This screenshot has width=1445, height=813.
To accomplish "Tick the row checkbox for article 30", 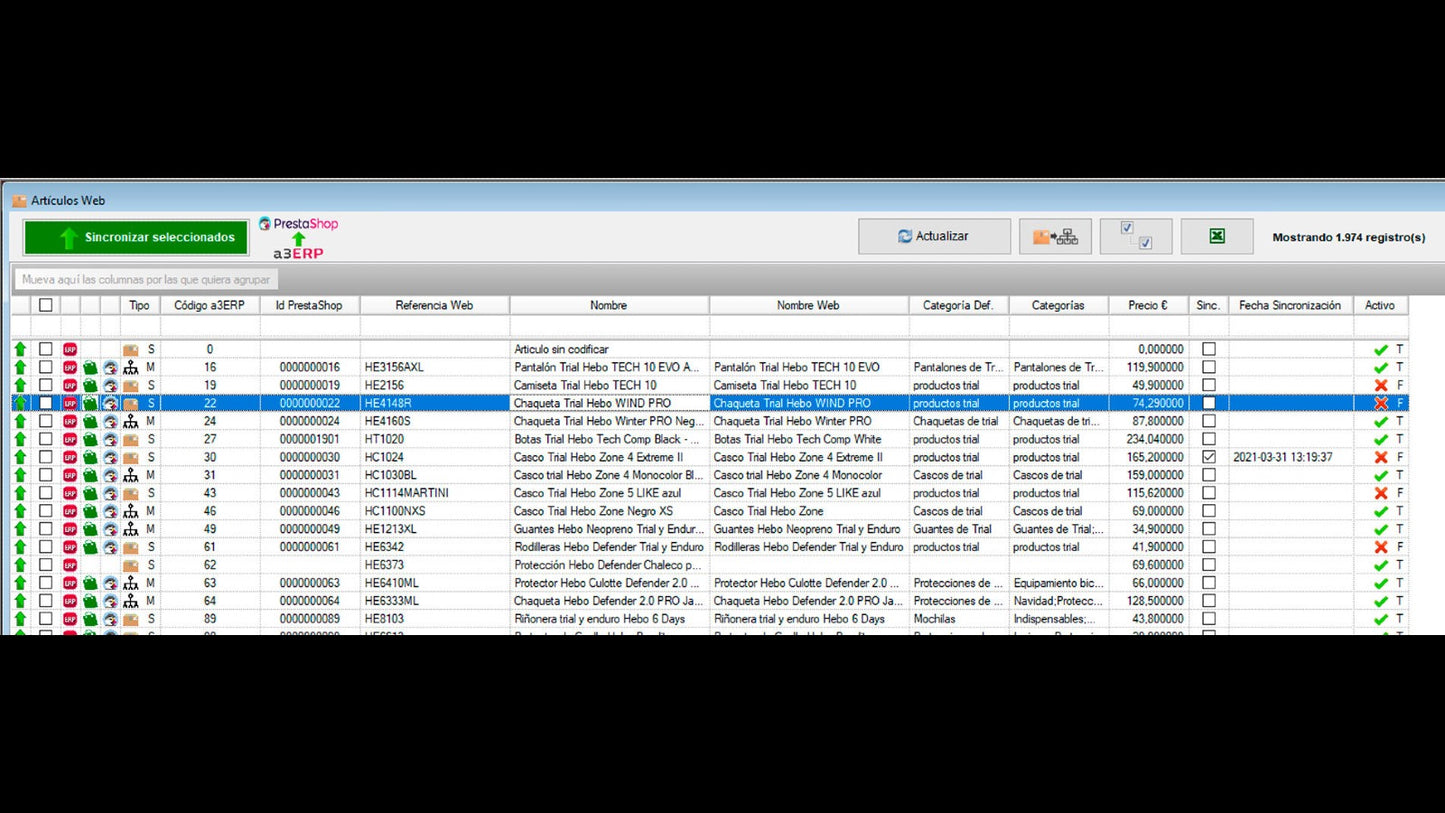I will click(x=45, y=458).
